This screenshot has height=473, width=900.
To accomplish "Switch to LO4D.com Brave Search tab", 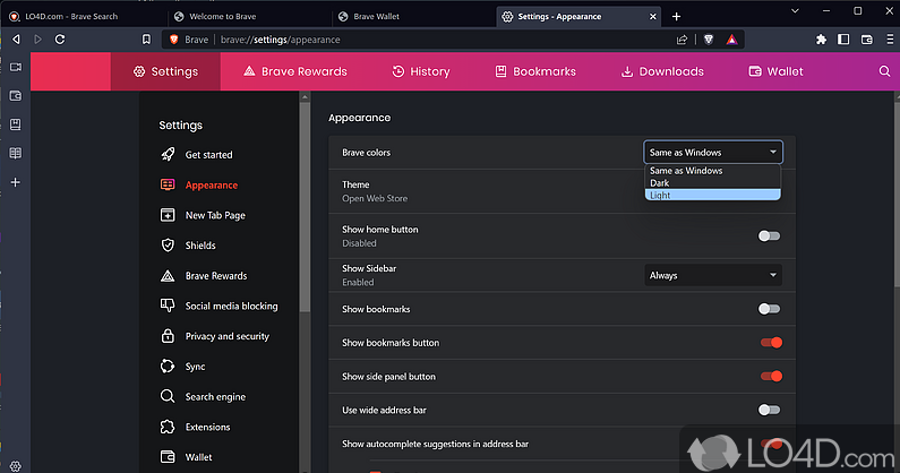I will [84, 16].
